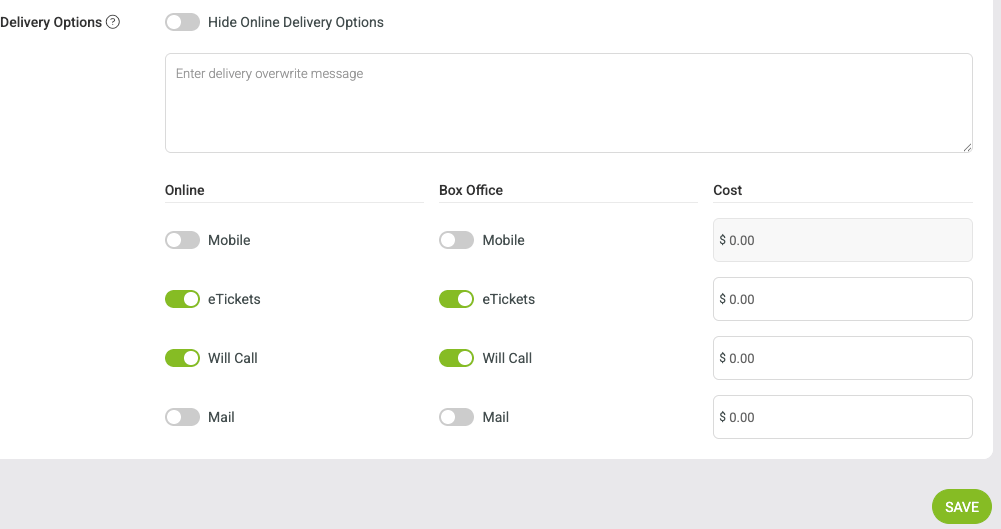Enable the Box Office Mail toggle
This screenshot has height=529, width=1001.
456,417
